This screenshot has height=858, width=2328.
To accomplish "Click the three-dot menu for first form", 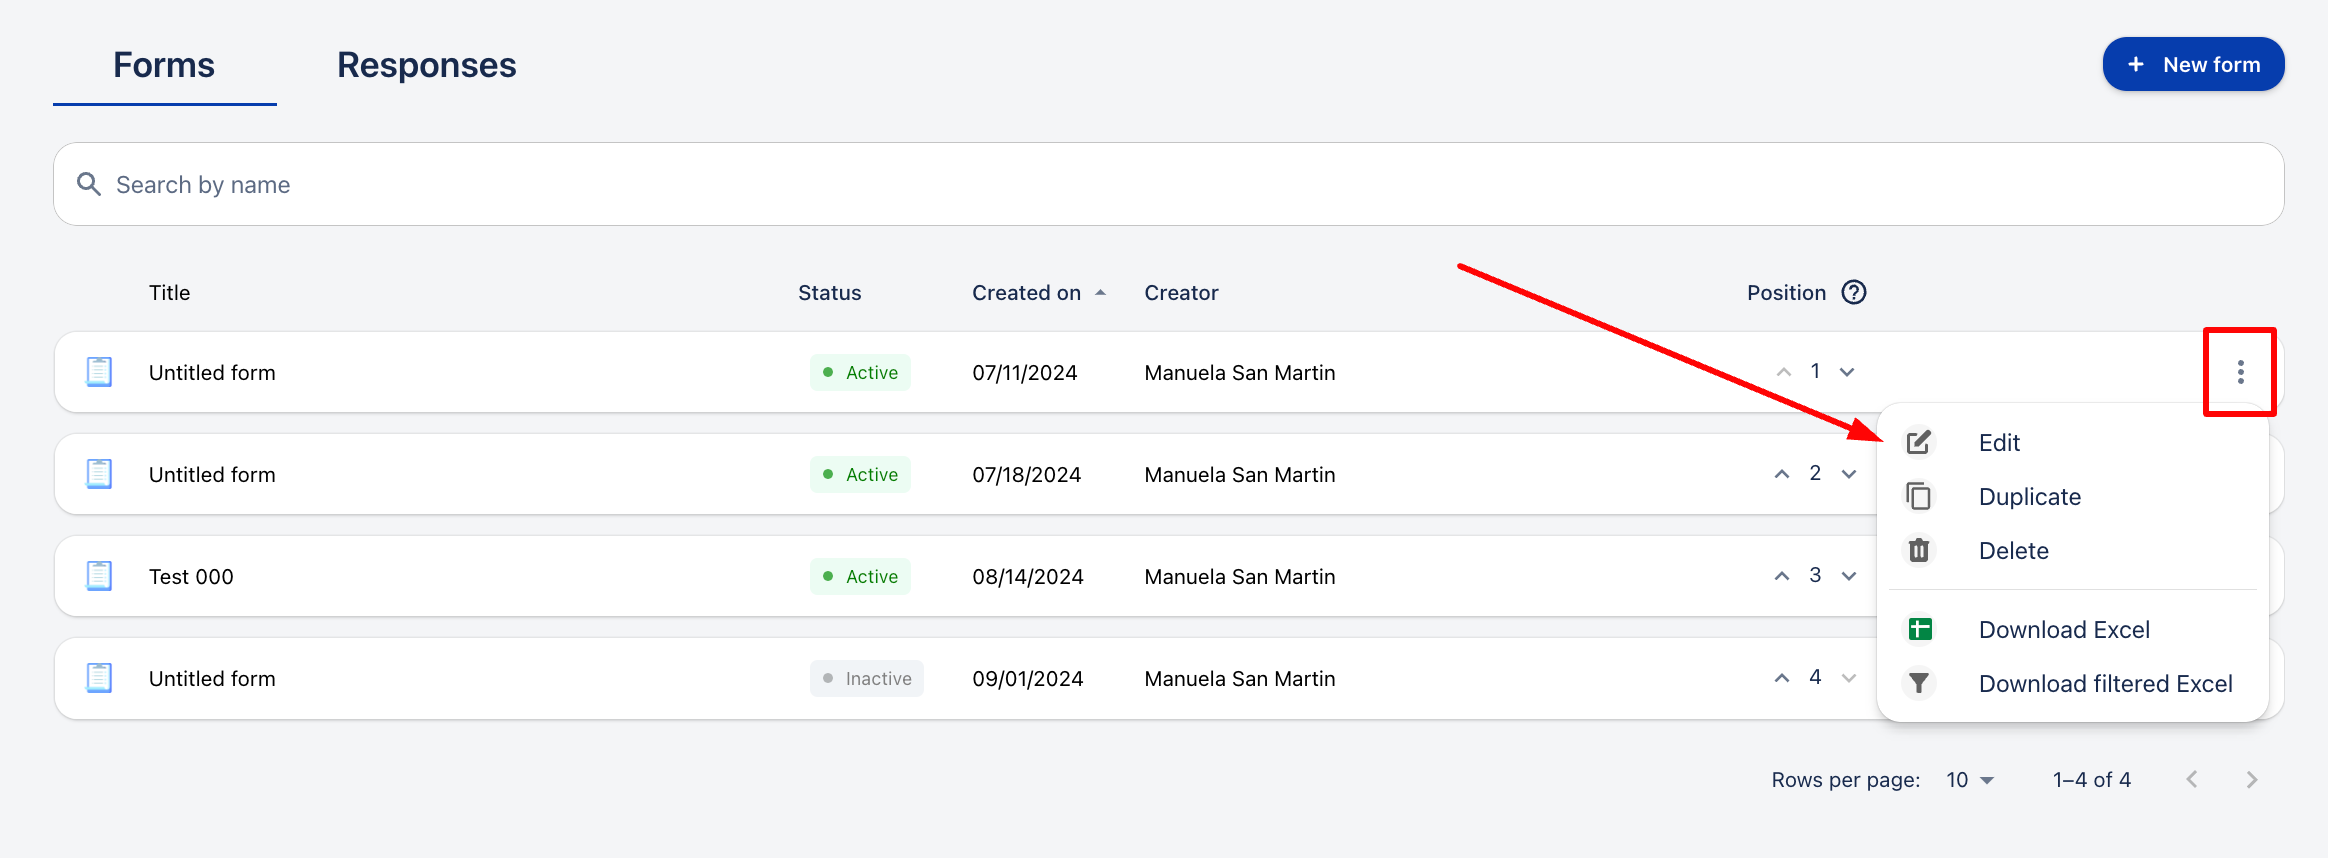I will click(2240, 372).
